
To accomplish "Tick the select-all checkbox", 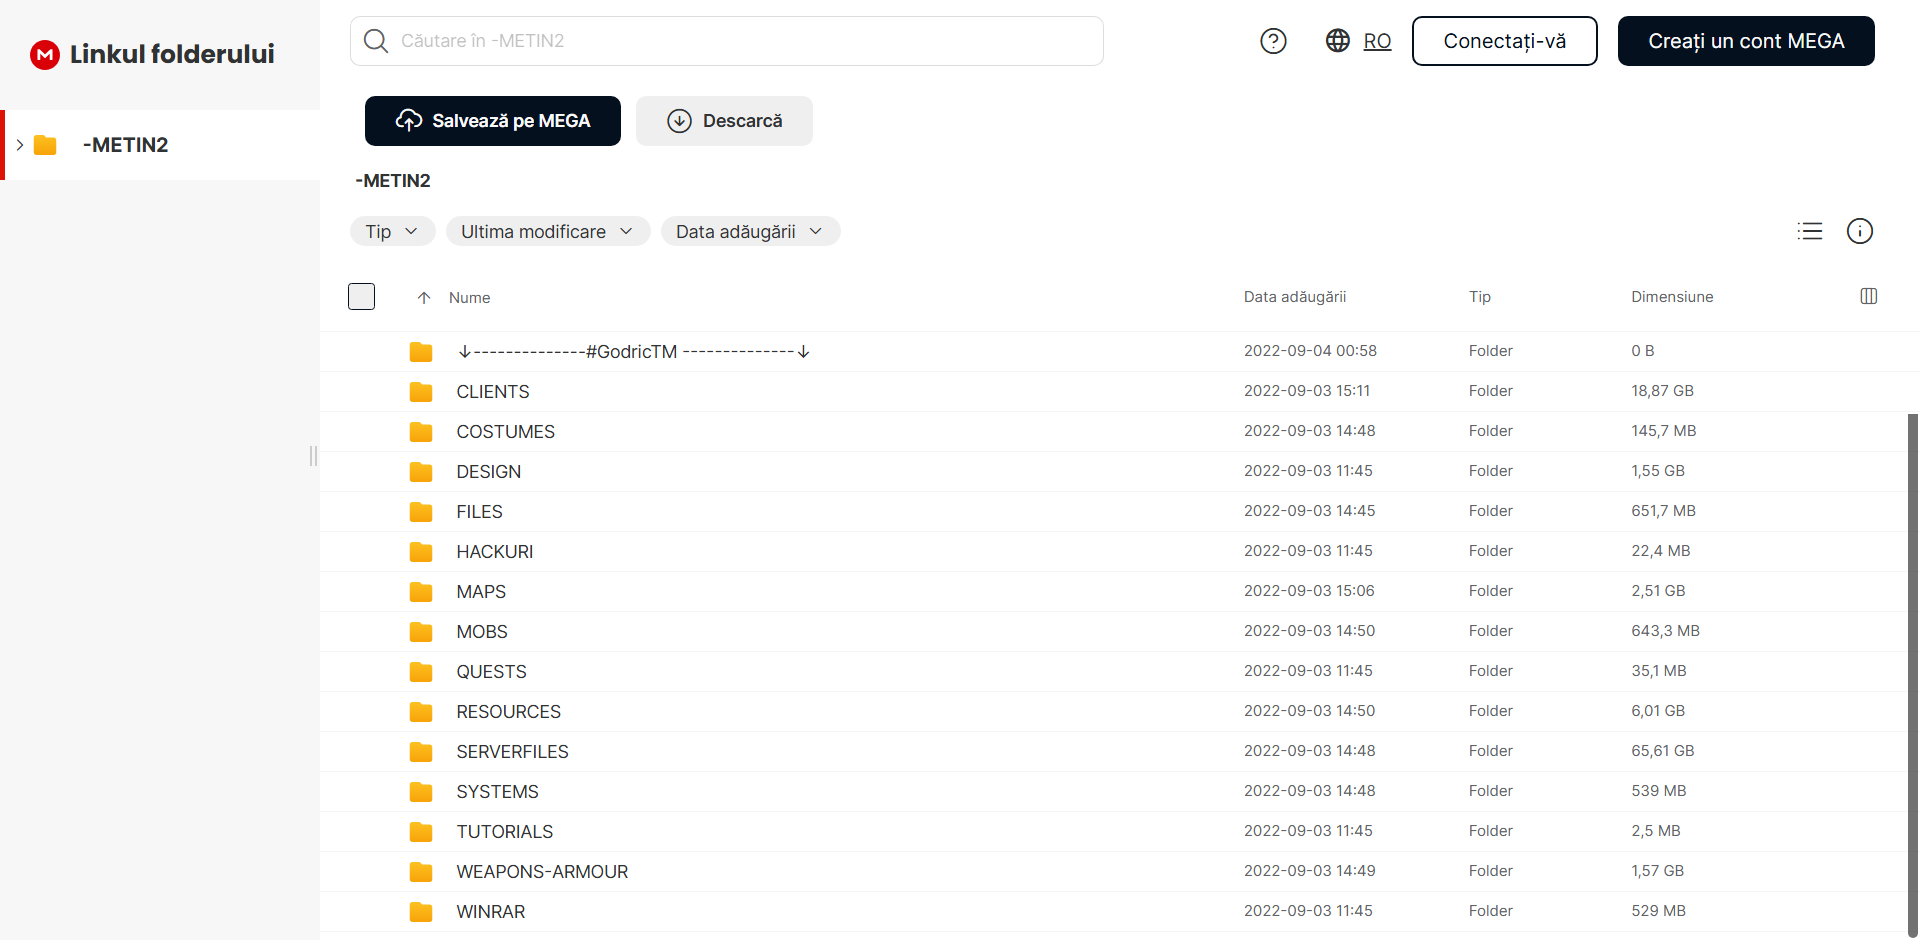I will click(361, 297).
